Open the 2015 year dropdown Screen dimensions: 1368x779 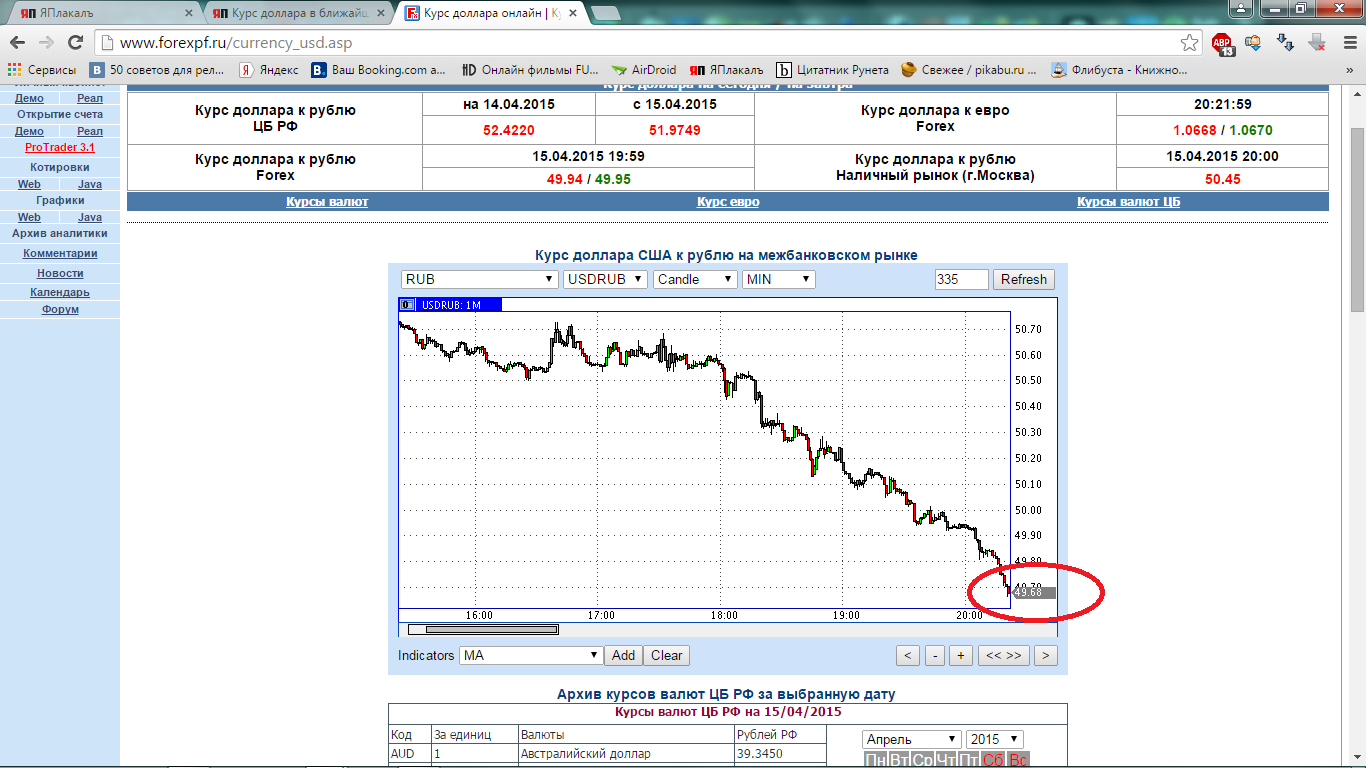click(995, 739)
